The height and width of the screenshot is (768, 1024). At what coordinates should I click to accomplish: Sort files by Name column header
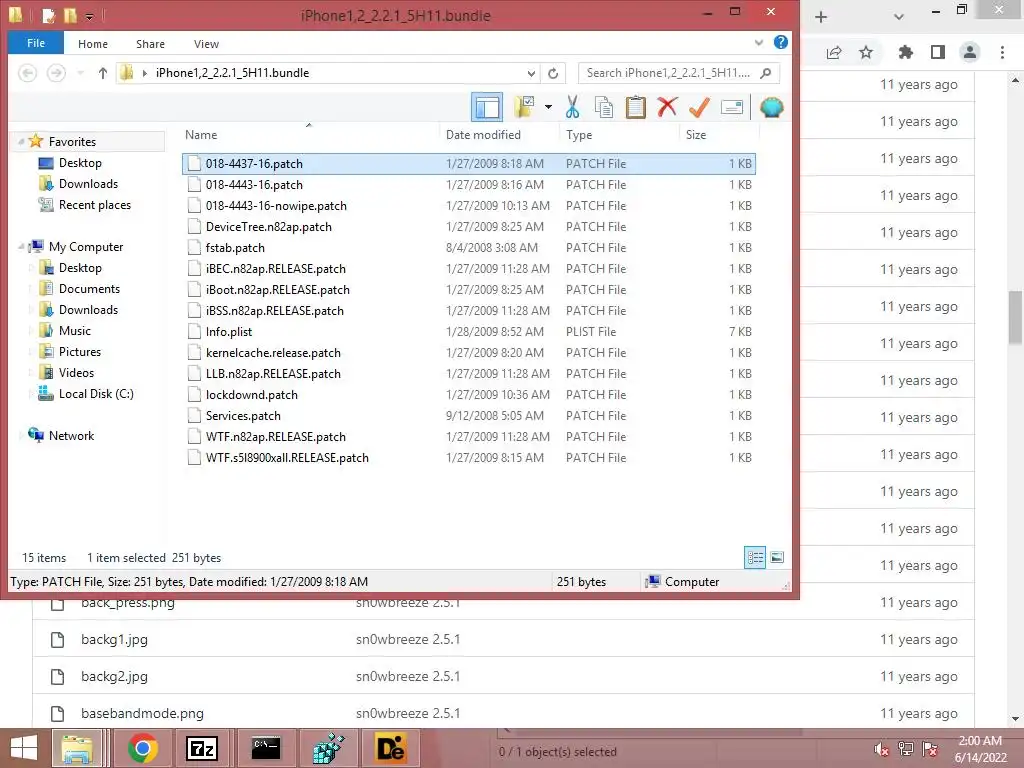201,135
